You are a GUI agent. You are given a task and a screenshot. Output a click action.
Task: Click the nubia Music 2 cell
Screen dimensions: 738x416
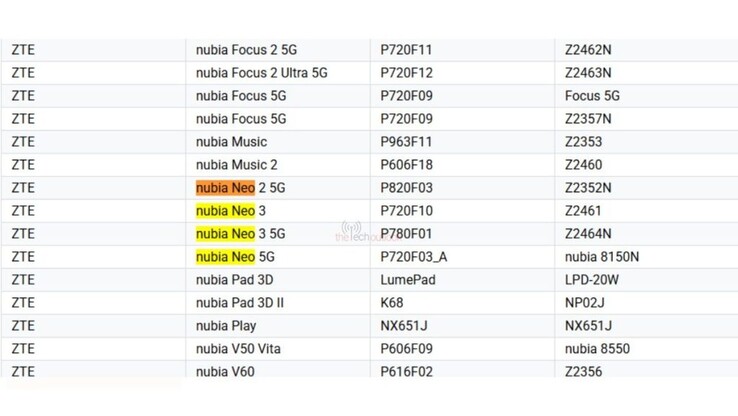click(237, 165)
